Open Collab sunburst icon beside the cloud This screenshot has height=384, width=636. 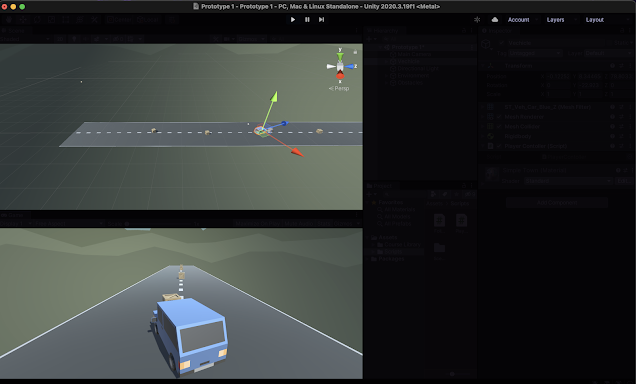pos(477,19)
